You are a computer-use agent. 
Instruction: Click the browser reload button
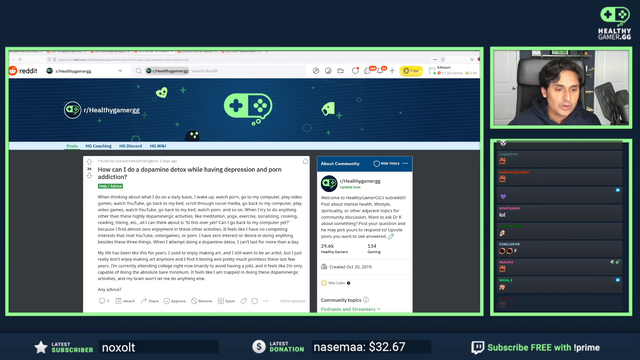click(20, 60)
